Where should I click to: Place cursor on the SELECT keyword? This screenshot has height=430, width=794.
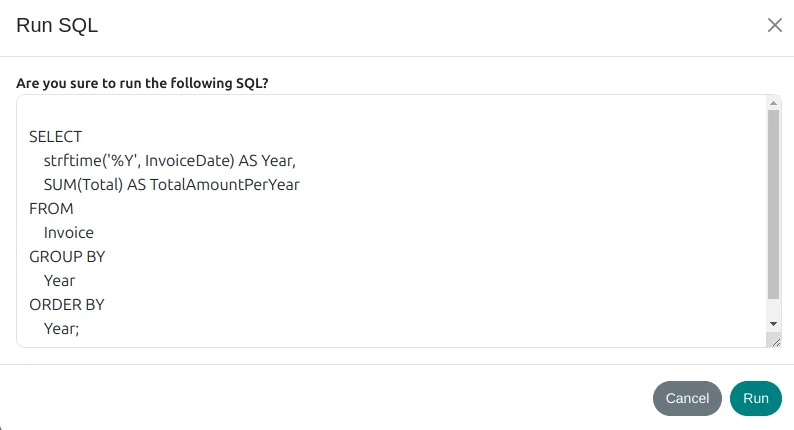(56, 136)
